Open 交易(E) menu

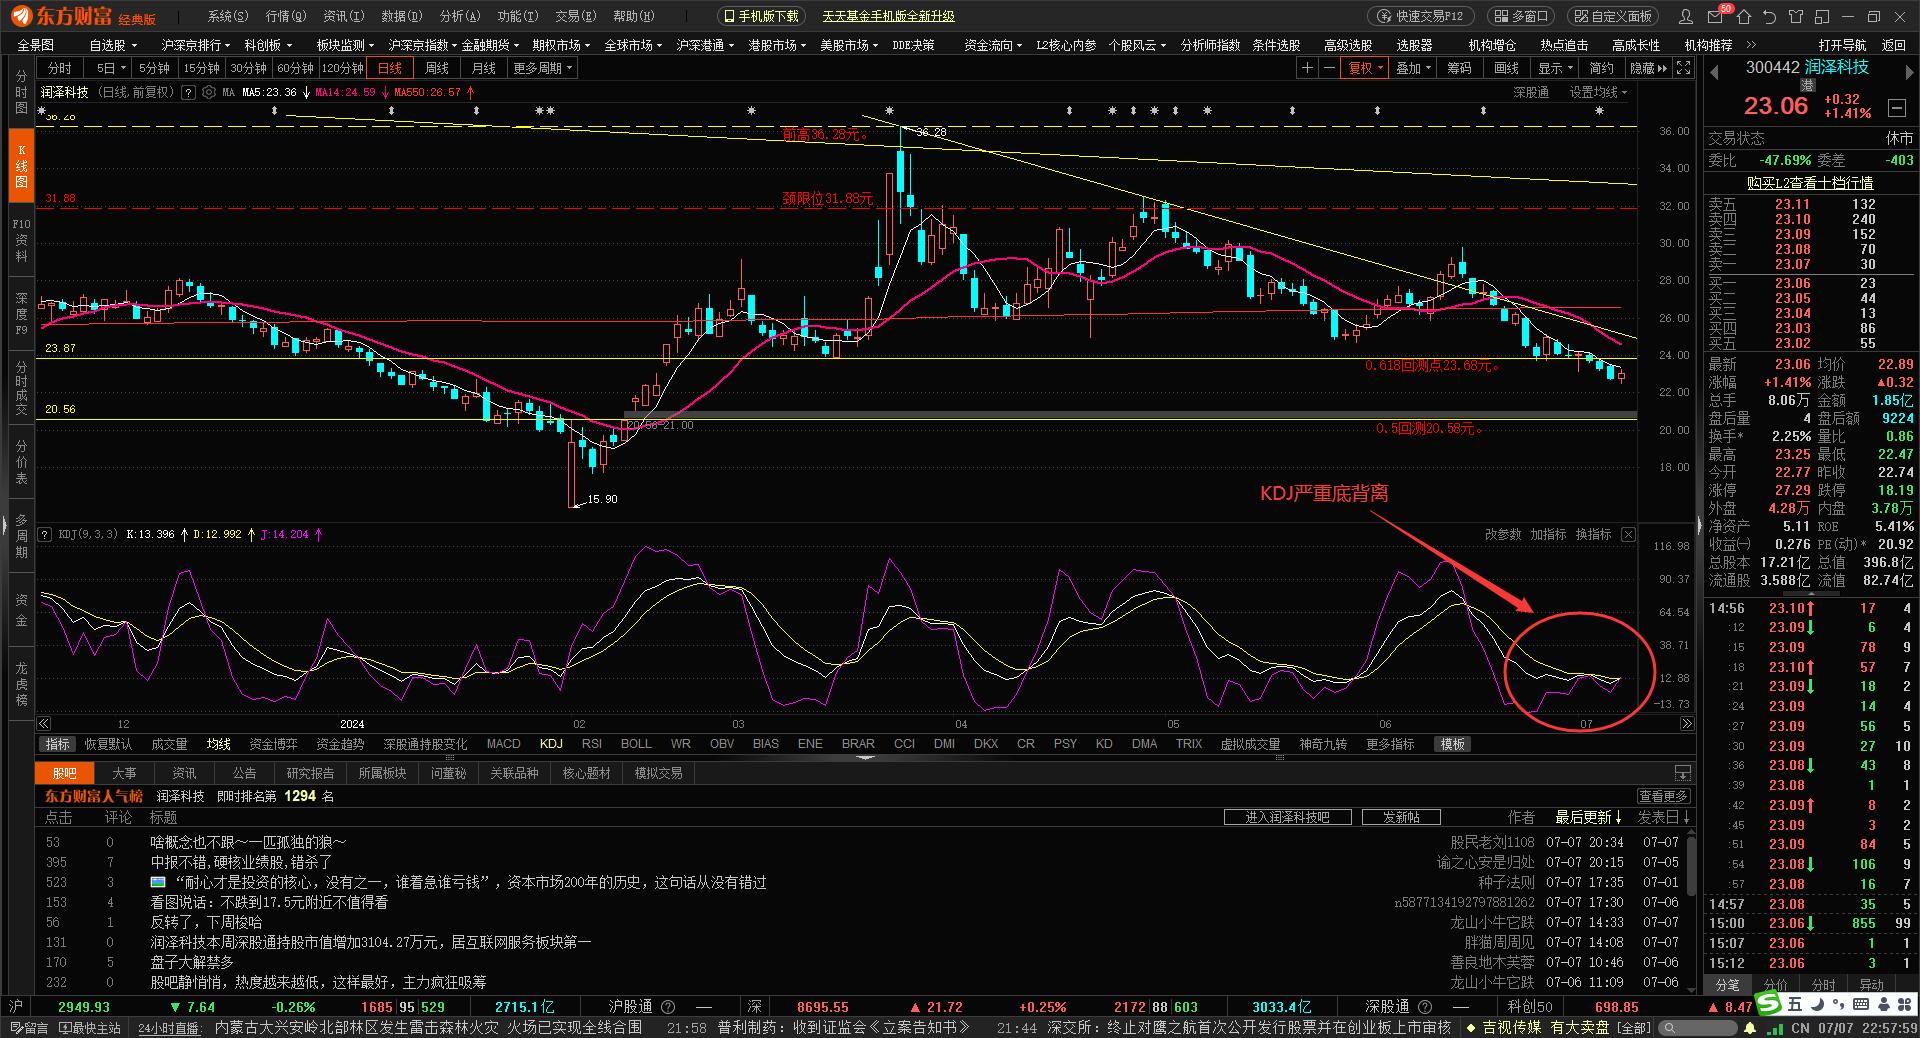tap(575, 16)
